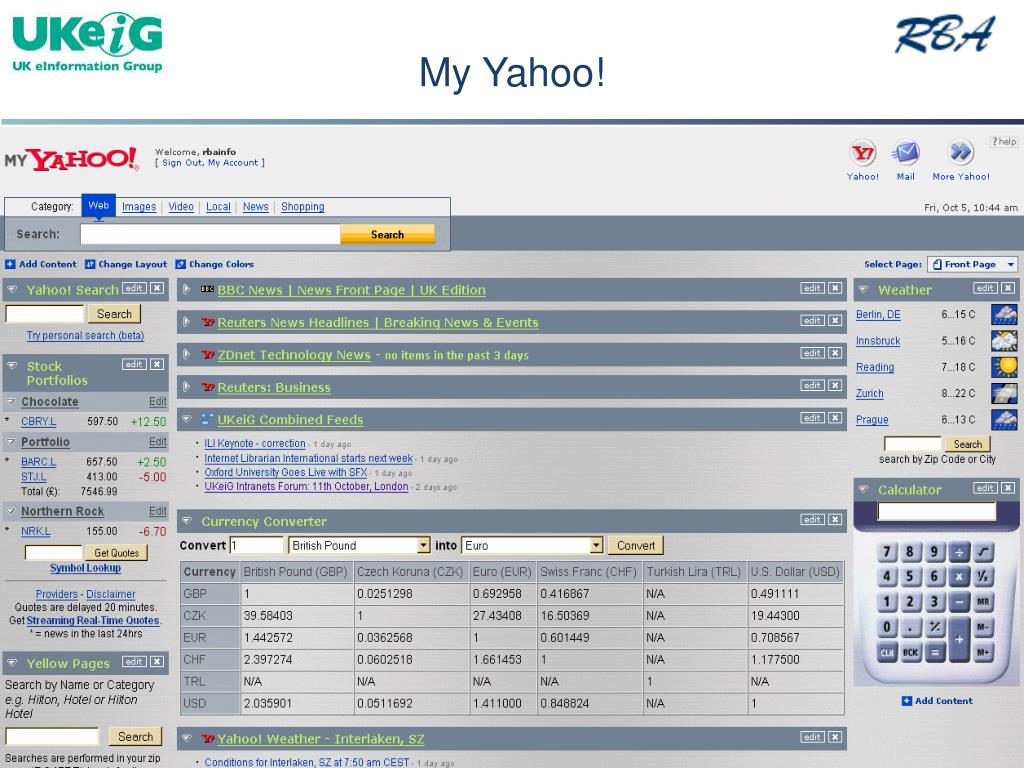Click the calculator plus key
The image size is (1024, 768).
pyautogui.click(x=959, y=639)
